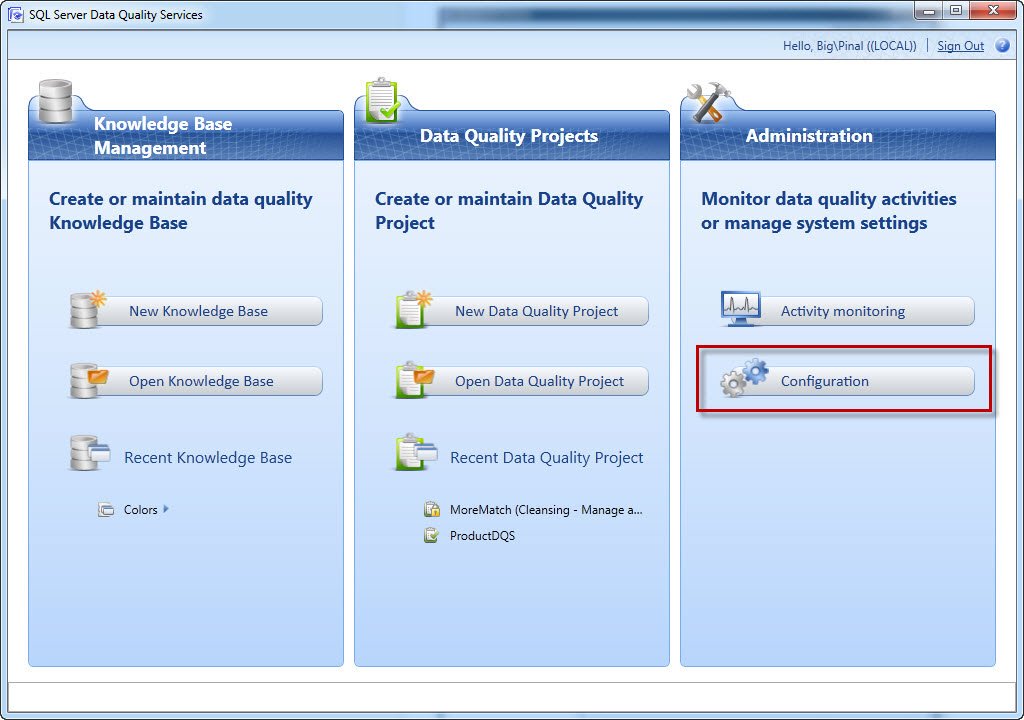1024x720 pixels.
Task: Click the Recent Knowledge Base database icon
Action: [89, 453]
